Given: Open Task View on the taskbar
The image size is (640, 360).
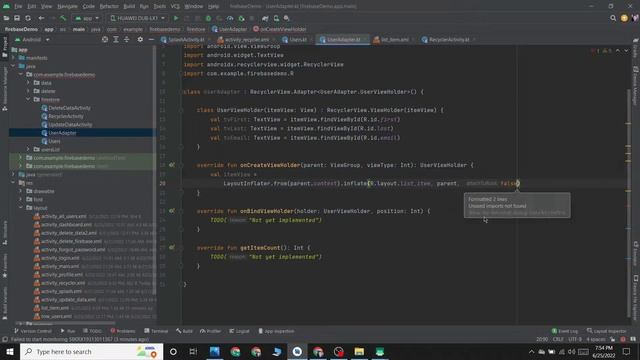Looking at the screenshot, I should 193,352.
